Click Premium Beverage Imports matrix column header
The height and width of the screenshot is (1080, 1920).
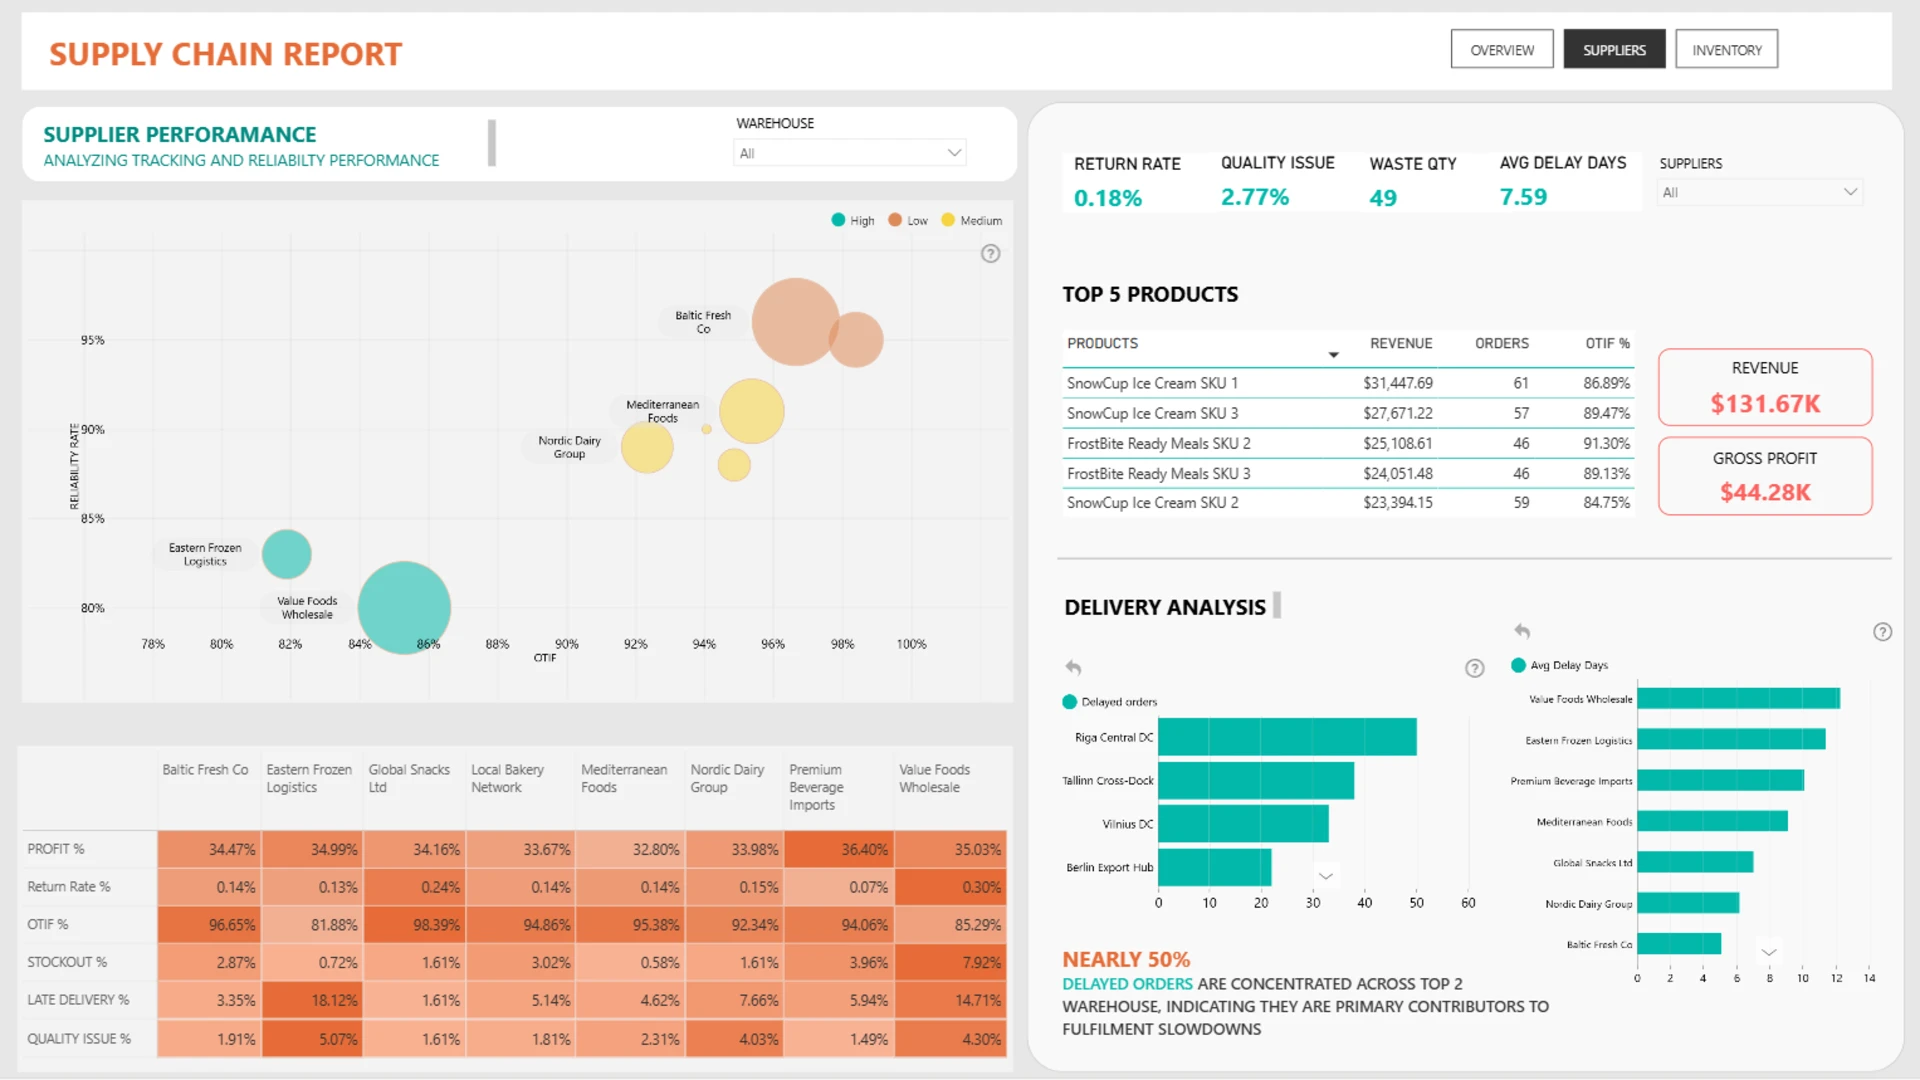[816, 787]
